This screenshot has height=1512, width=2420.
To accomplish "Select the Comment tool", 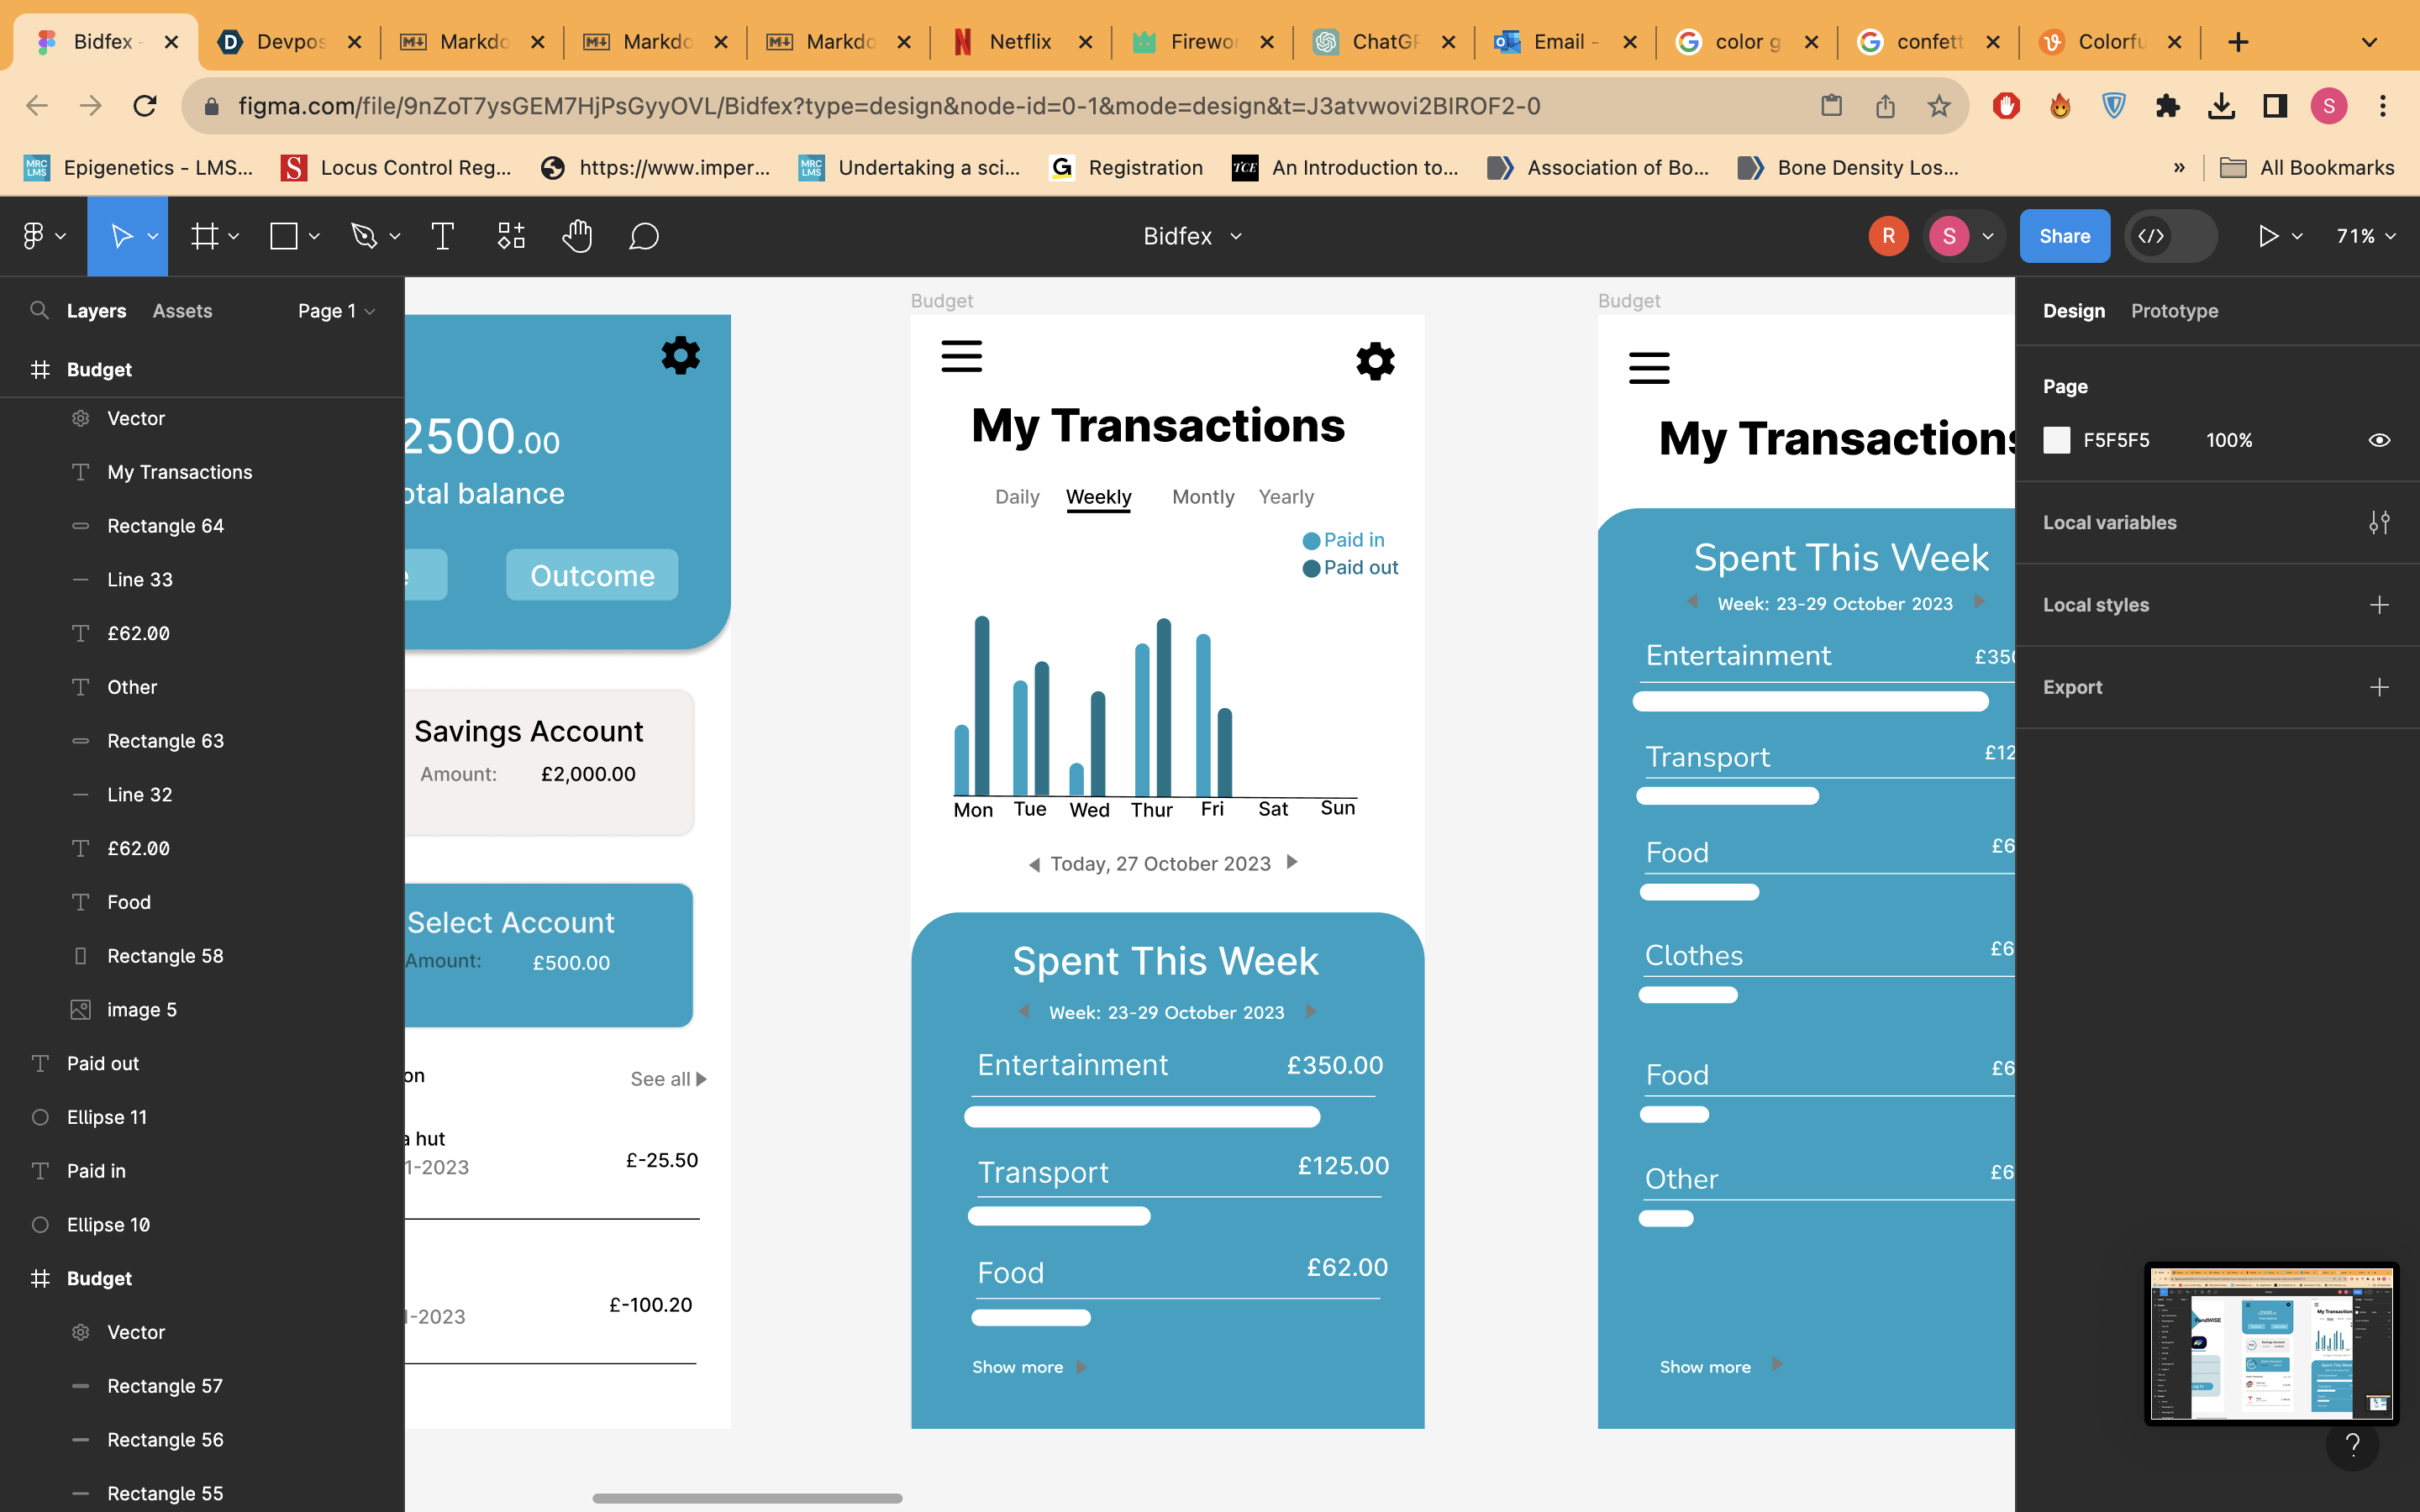I will pyautogui.click(x=643, y=237).
